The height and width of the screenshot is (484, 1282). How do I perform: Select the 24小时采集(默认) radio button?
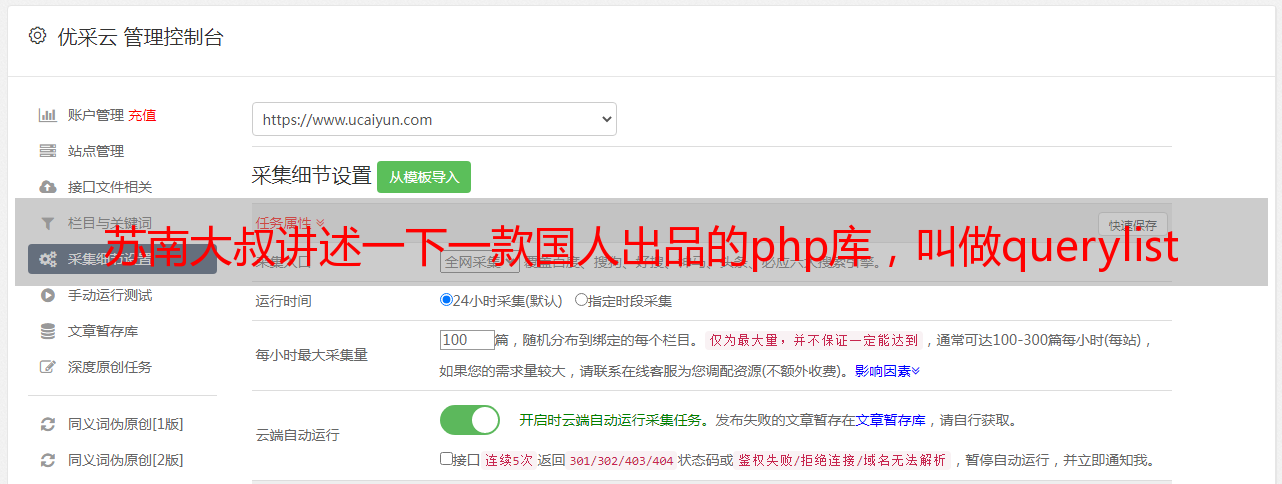[446, 299]
